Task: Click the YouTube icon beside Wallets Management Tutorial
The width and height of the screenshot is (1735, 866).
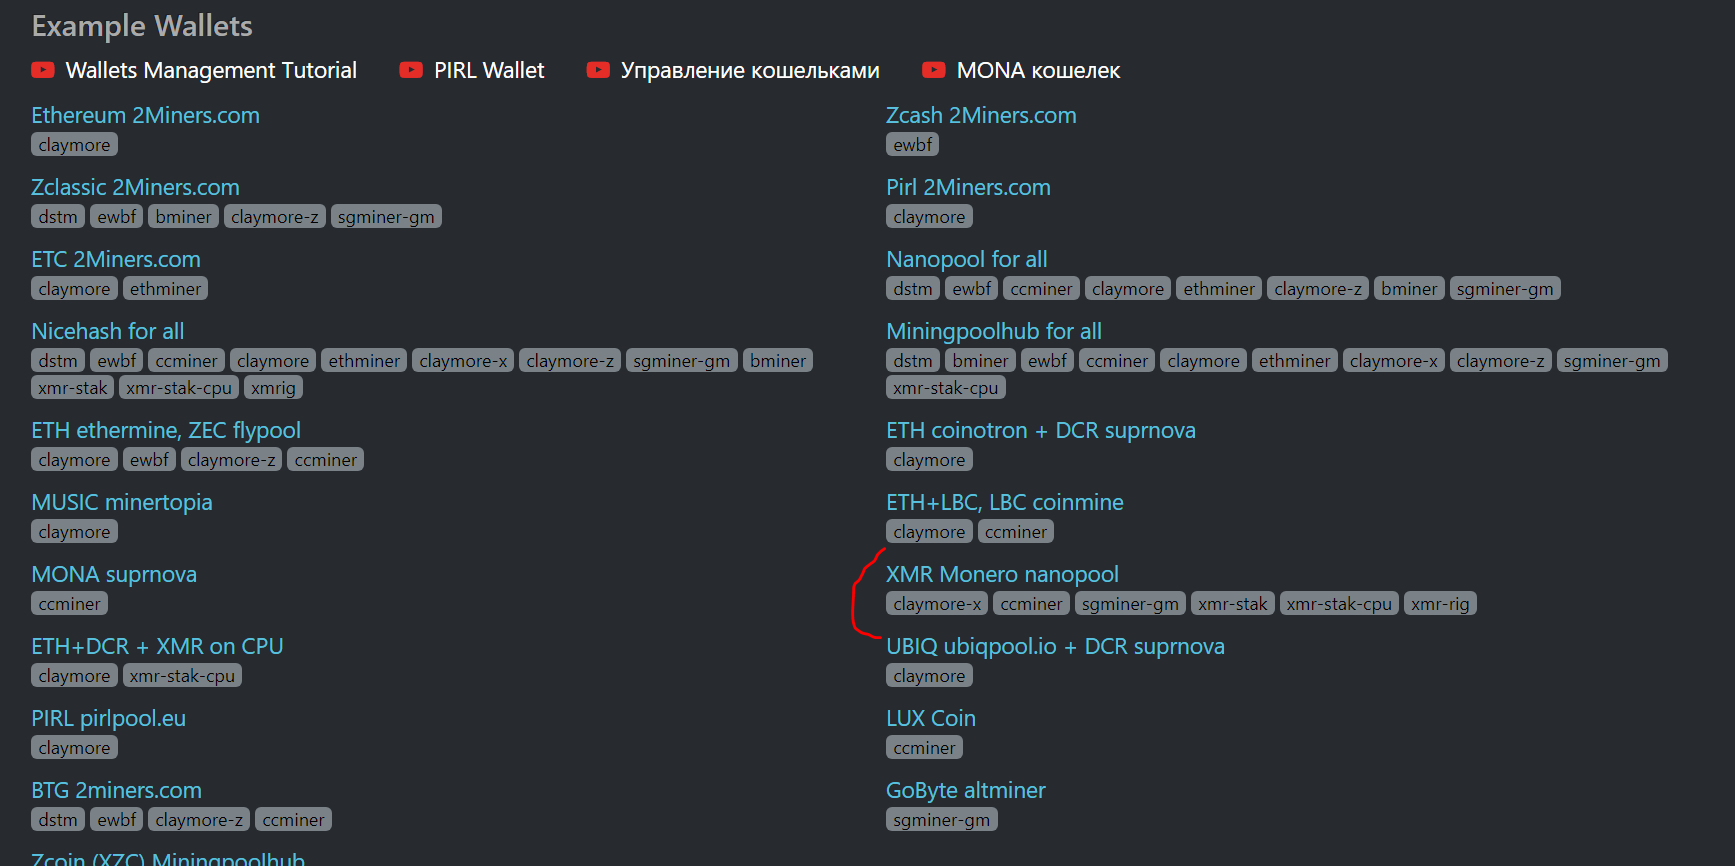Action: click(42, 70)
